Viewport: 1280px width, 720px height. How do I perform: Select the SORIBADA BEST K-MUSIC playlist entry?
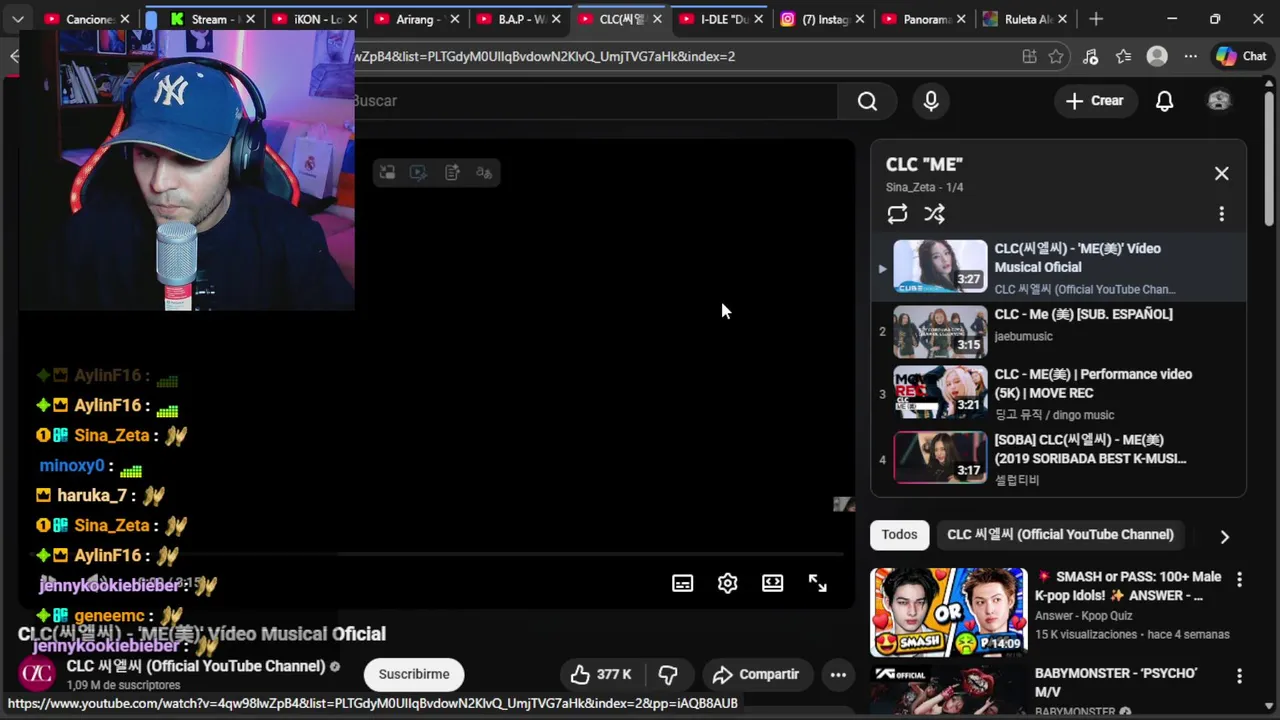[1059, 458]
